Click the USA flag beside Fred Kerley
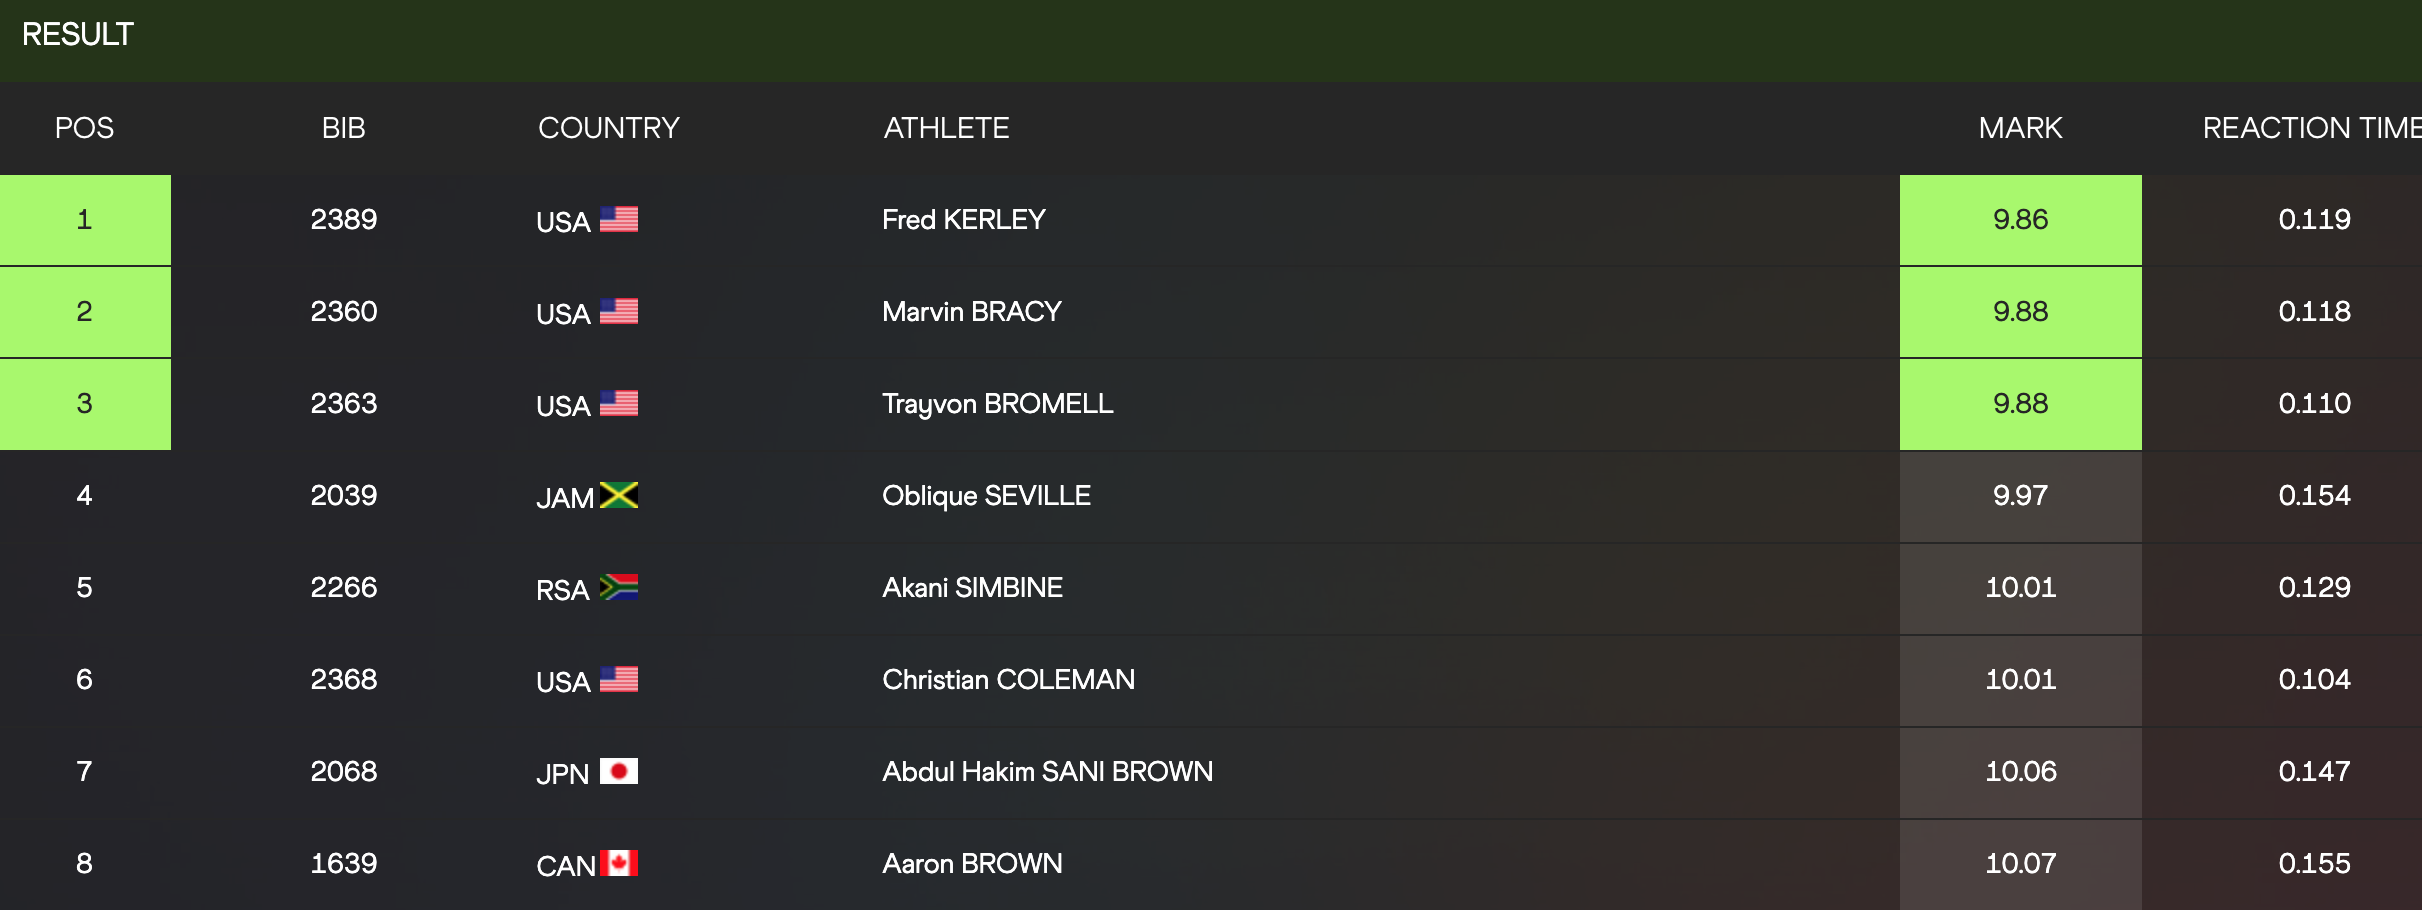Viewport: 2422px width, 910px height. coord(619,219)
